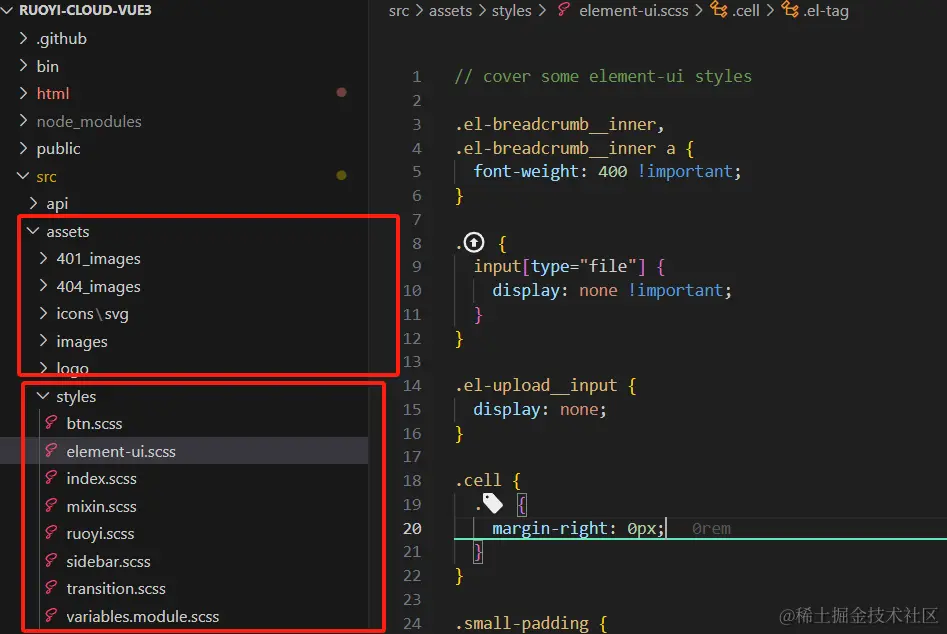
Task: Open mixin.scss file
Action: (x=101, y=507)
